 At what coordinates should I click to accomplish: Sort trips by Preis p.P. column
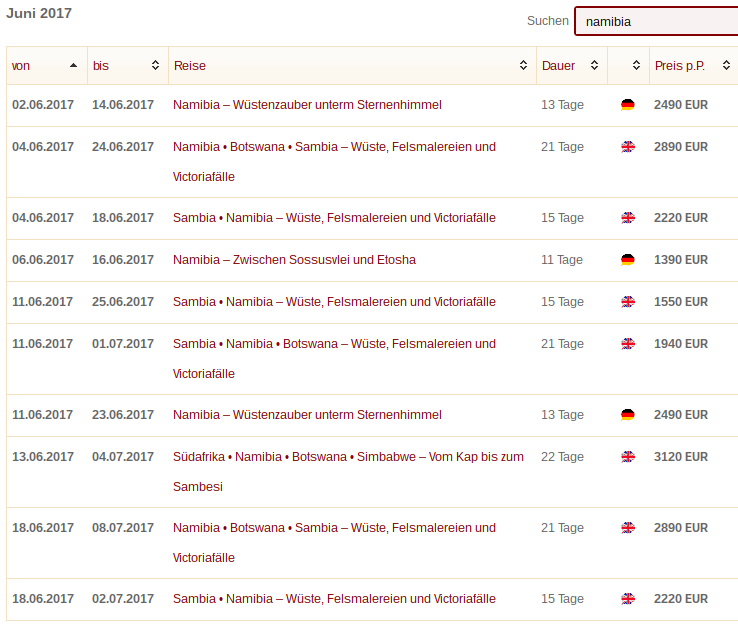point(694,65)
